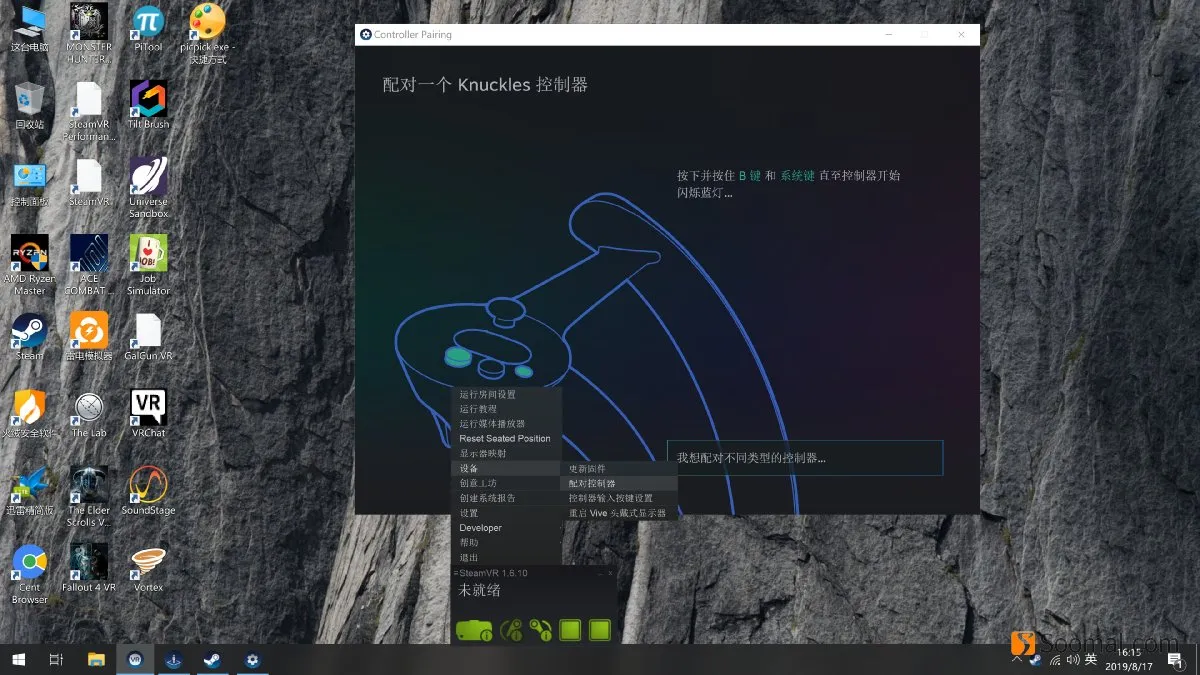
Task: Click the VRChat desktop icon
Action: tap(148, 414)
